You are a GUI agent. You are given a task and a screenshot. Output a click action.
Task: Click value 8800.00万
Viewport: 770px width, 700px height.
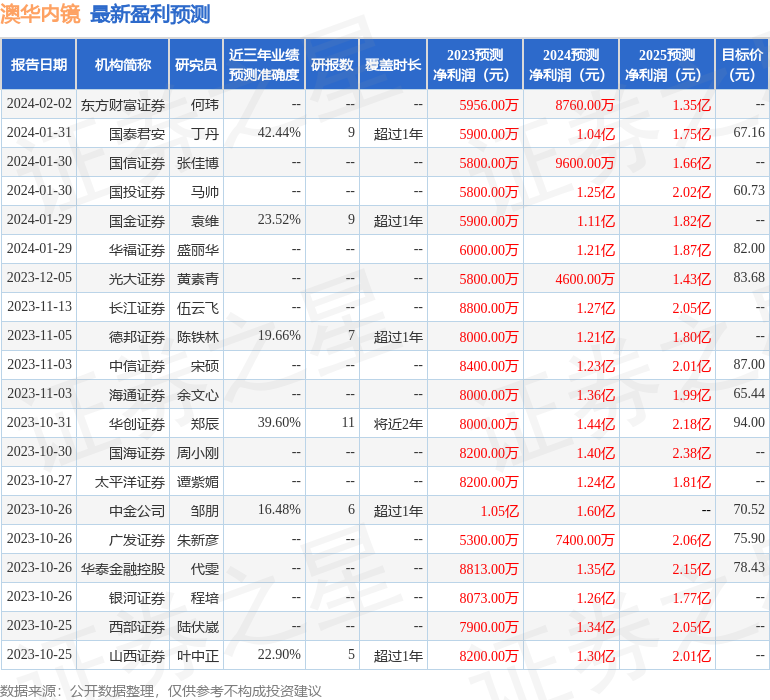tap(489, 308)
